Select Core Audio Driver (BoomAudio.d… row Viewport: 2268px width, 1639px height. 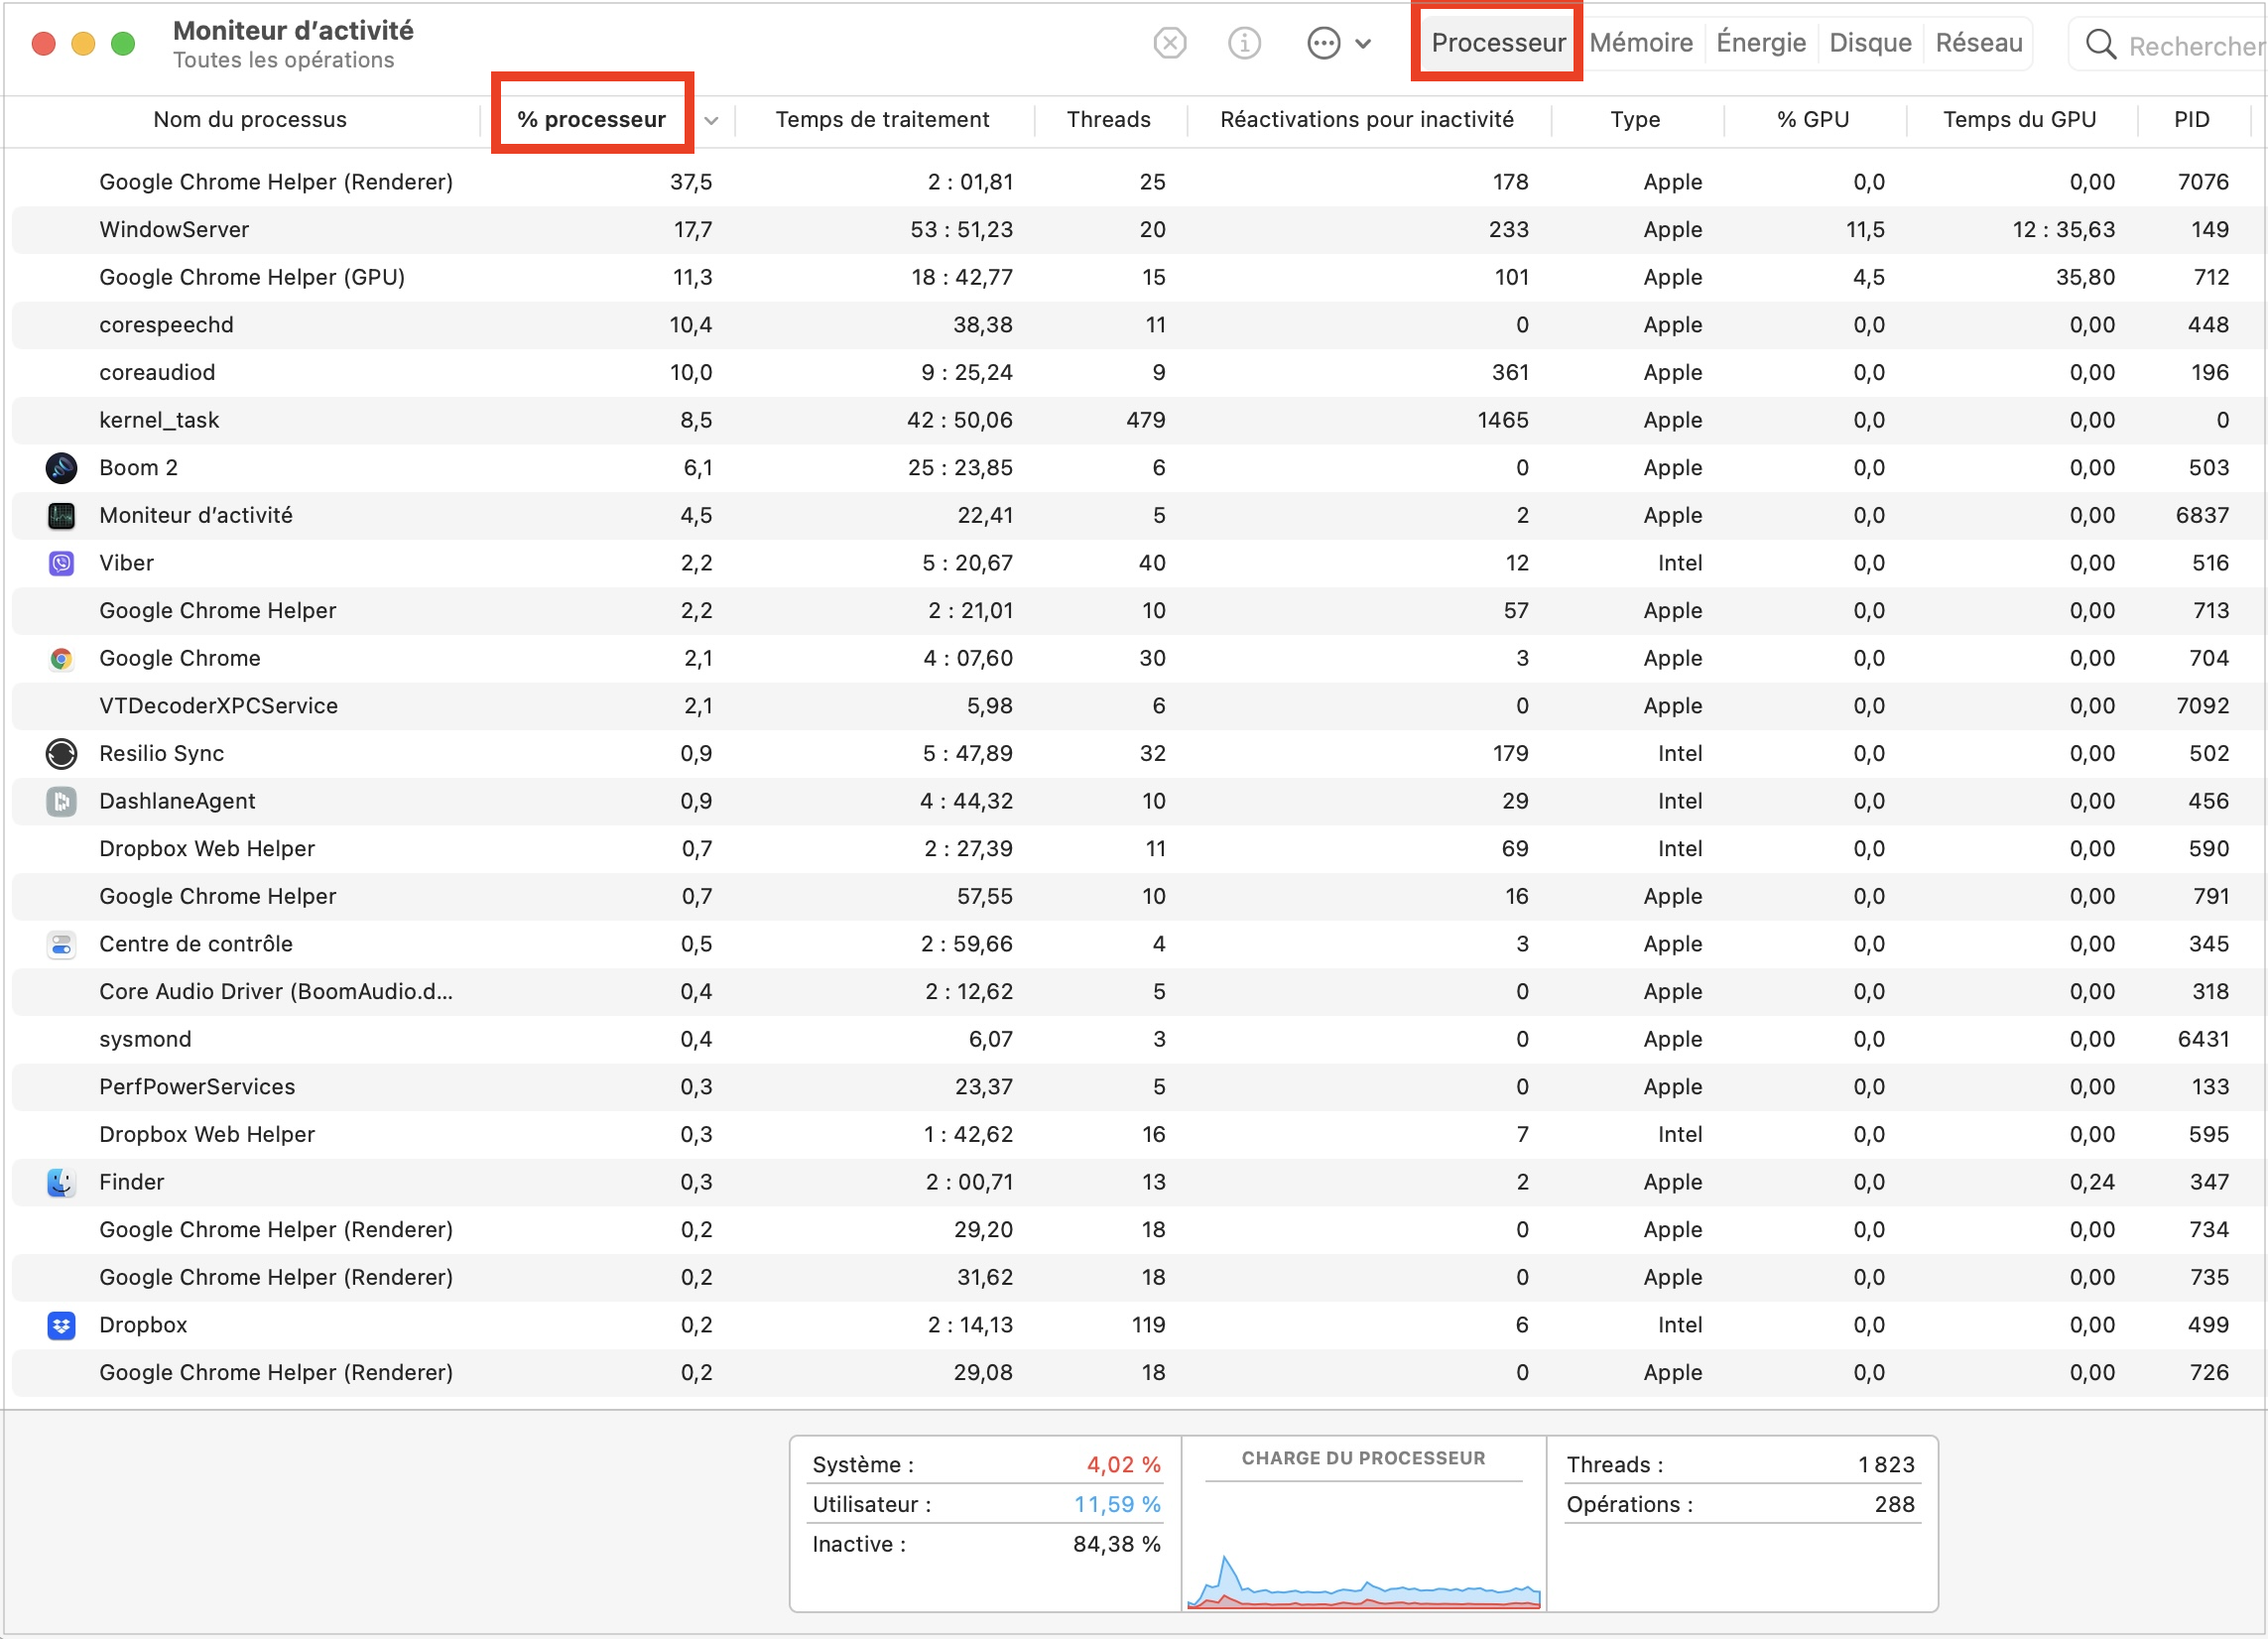coord(1138,992)
